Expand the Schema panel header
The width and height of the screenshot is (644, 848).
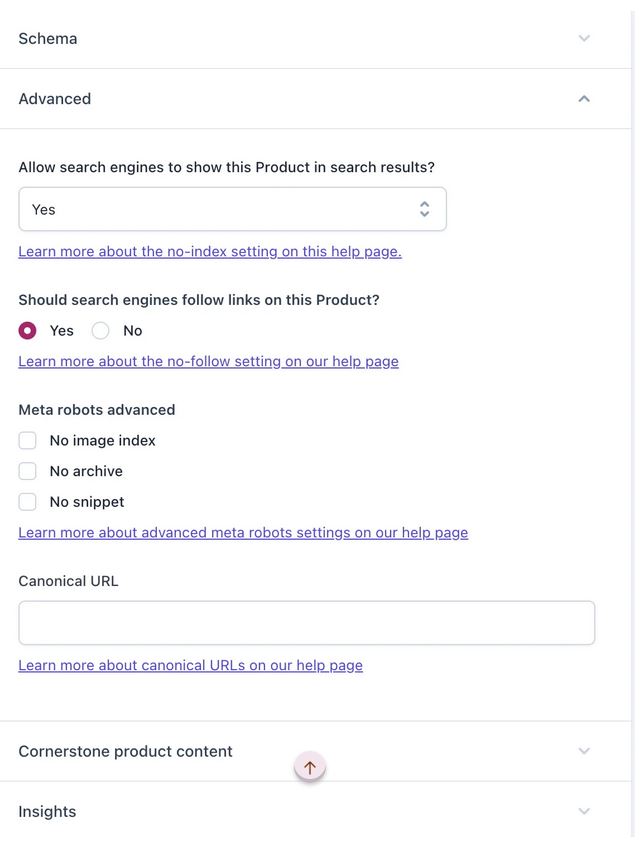click(x=315, y=38)
